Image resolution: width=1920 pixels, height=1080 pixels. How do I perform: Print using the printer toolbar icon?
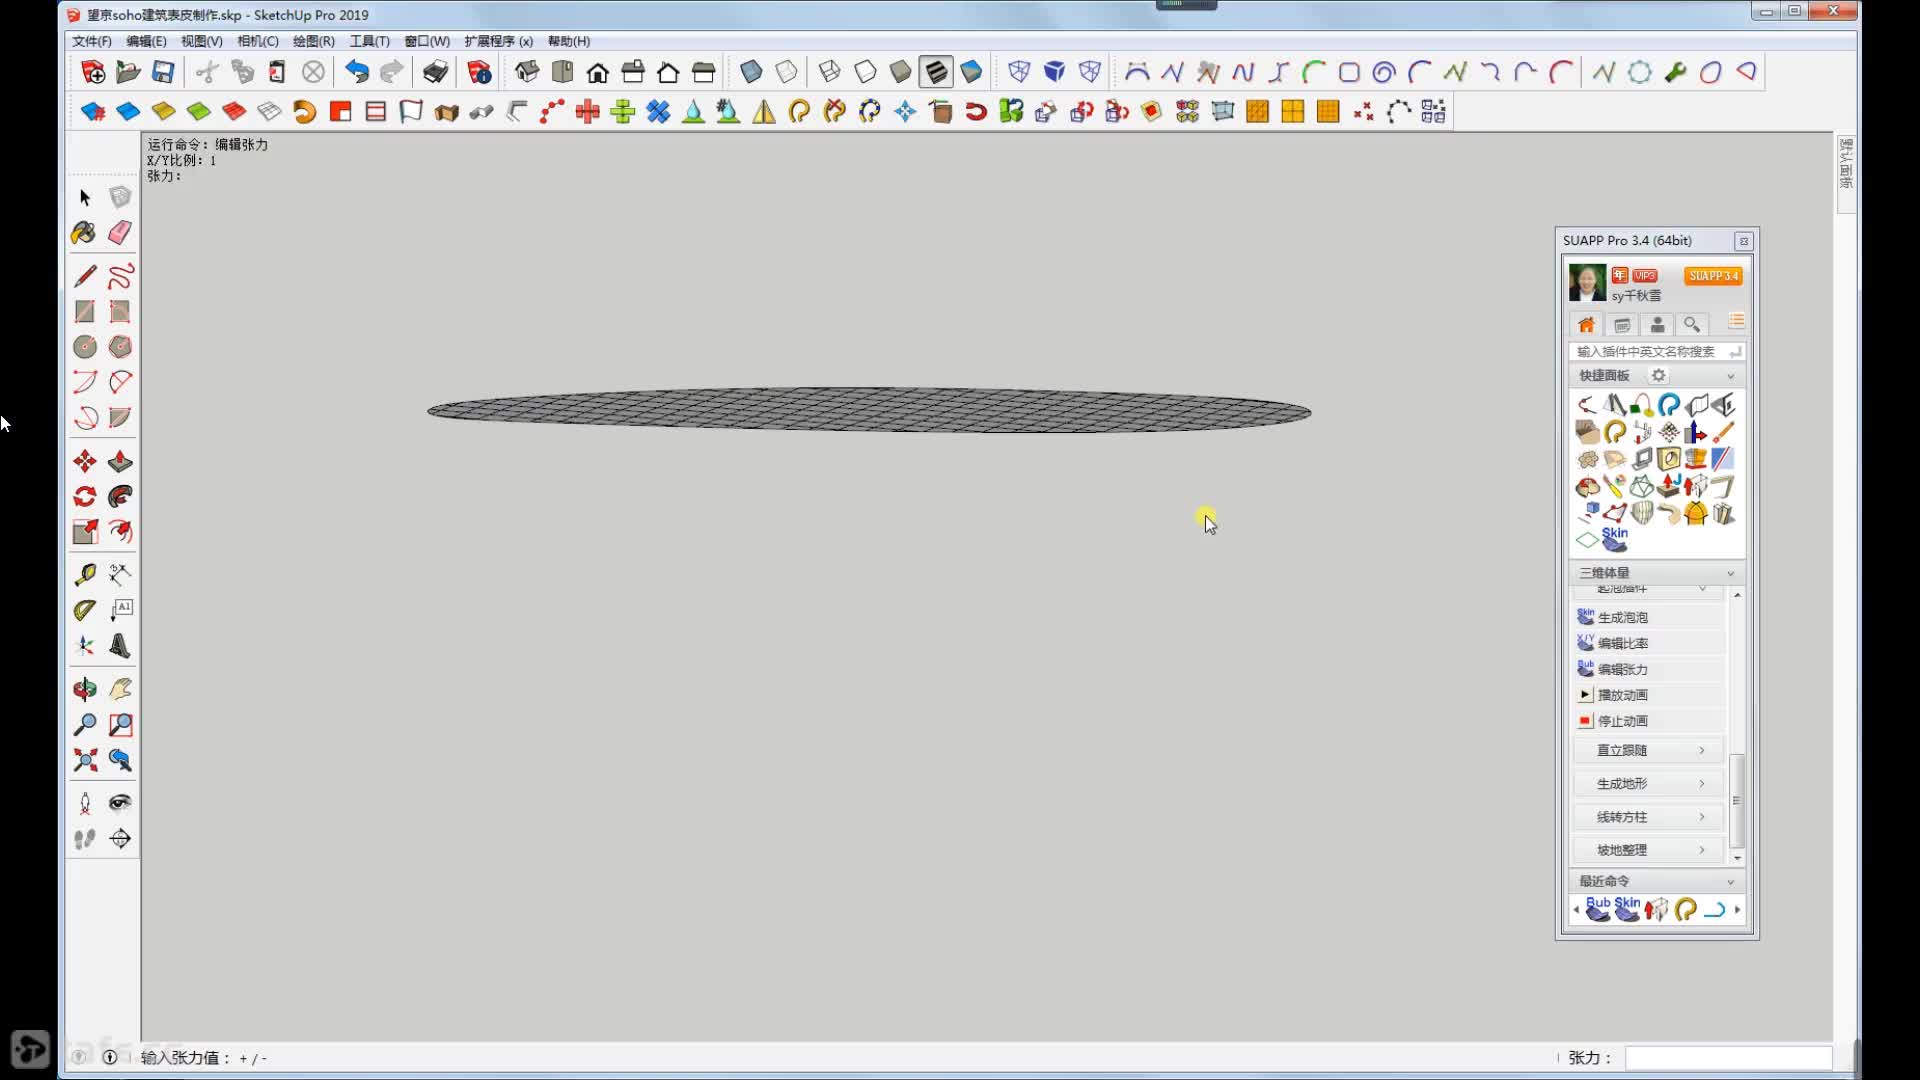436,72
